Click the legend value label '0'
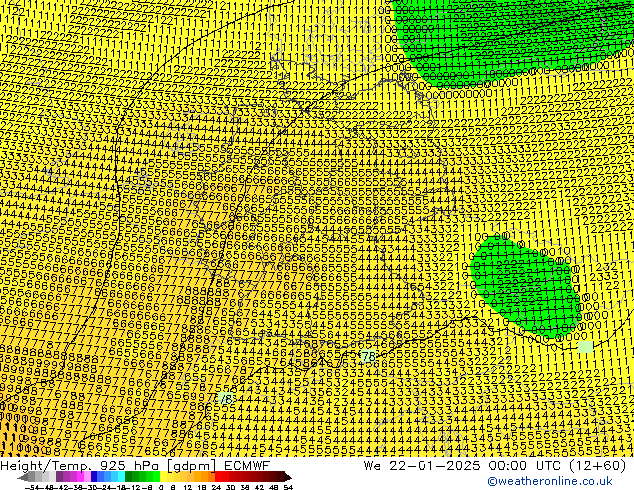Image resolution: width=634 pixels, height=490 pixels. [x=161, y=488]
